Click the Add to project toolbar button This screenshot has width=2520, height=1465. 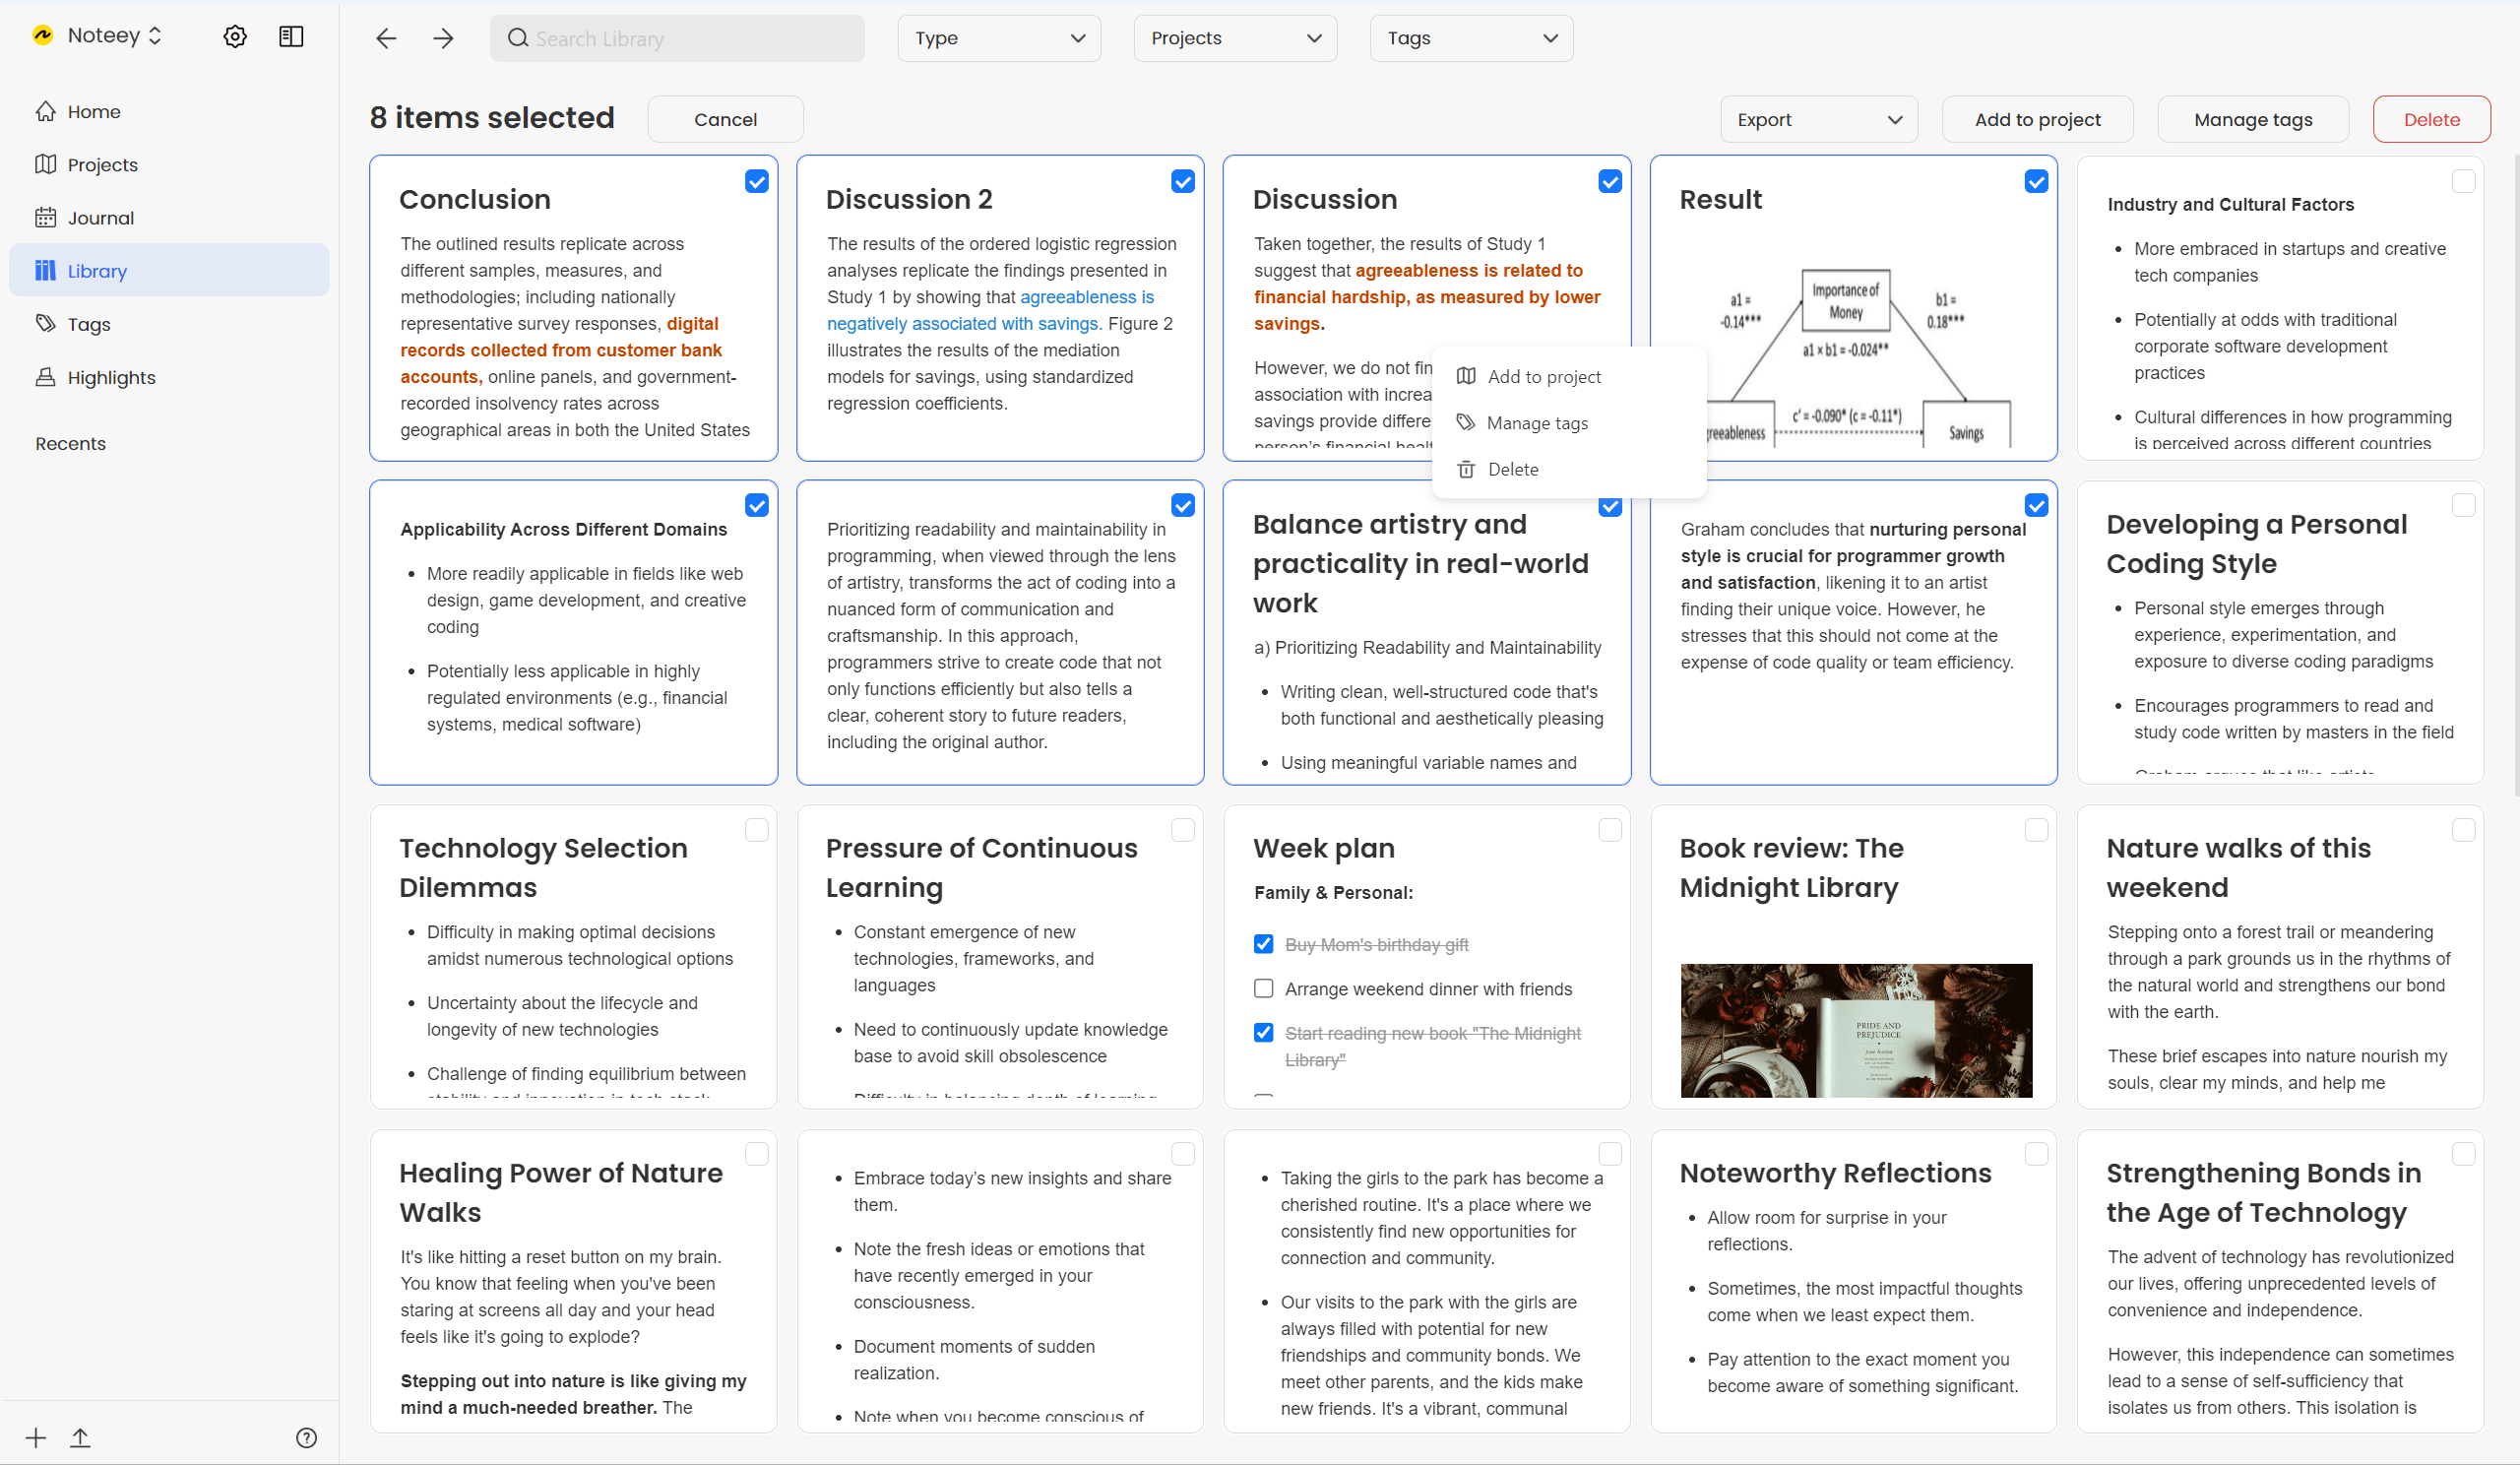(x=2037, y=119)
